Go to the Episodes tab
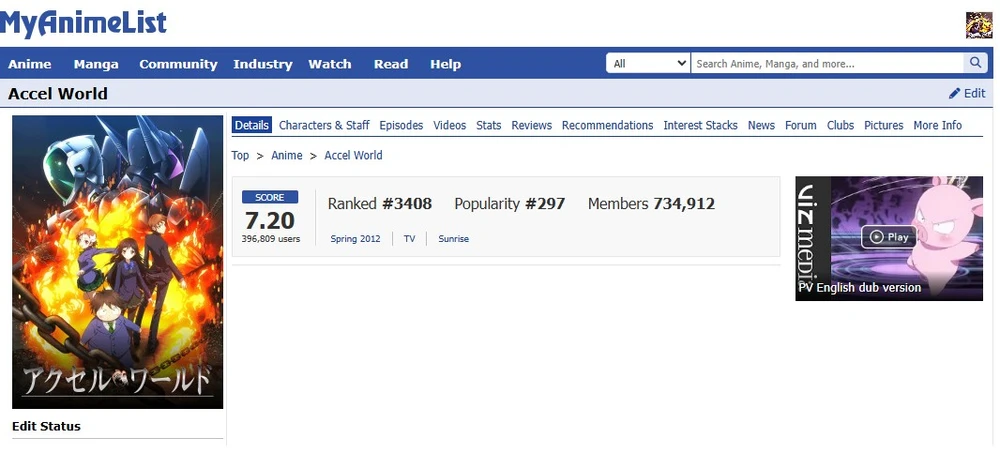Viewport: 1000px width, 452px height. click(x=401, y=125)
